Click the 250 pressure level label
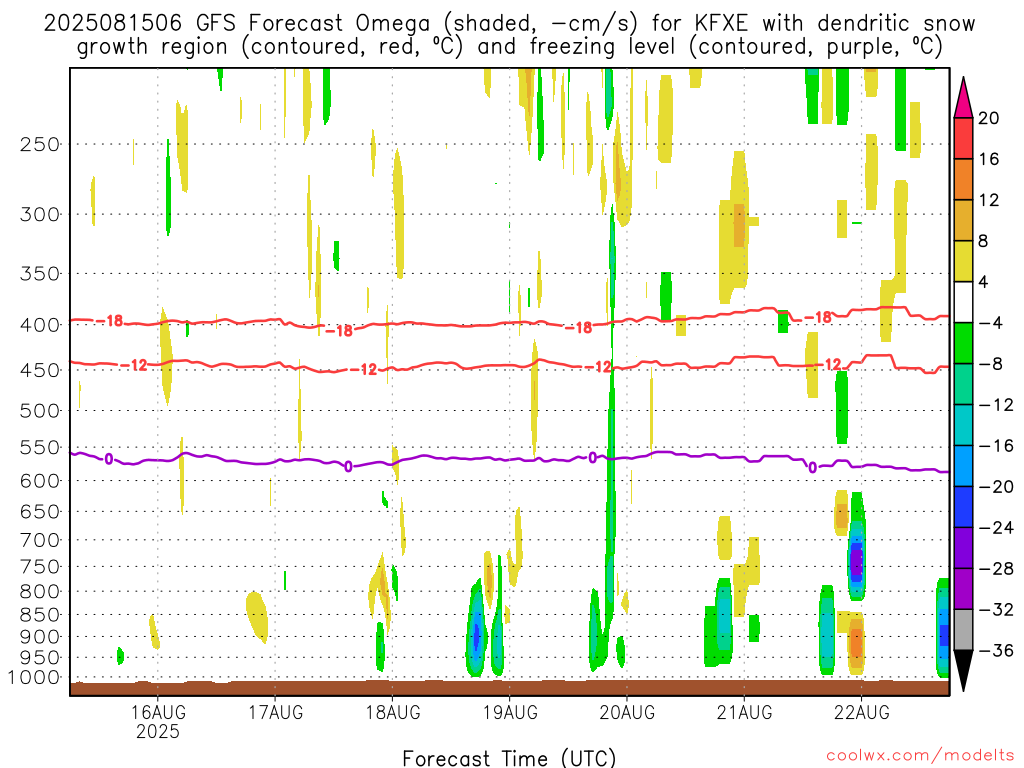The width and height of the screenshot is (1024, 768). 40,144
